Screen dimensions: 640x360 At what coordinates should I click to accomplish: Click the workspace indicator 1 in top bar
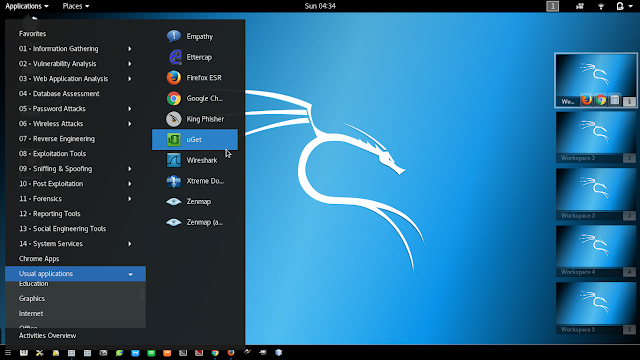(x=553, y=6)
